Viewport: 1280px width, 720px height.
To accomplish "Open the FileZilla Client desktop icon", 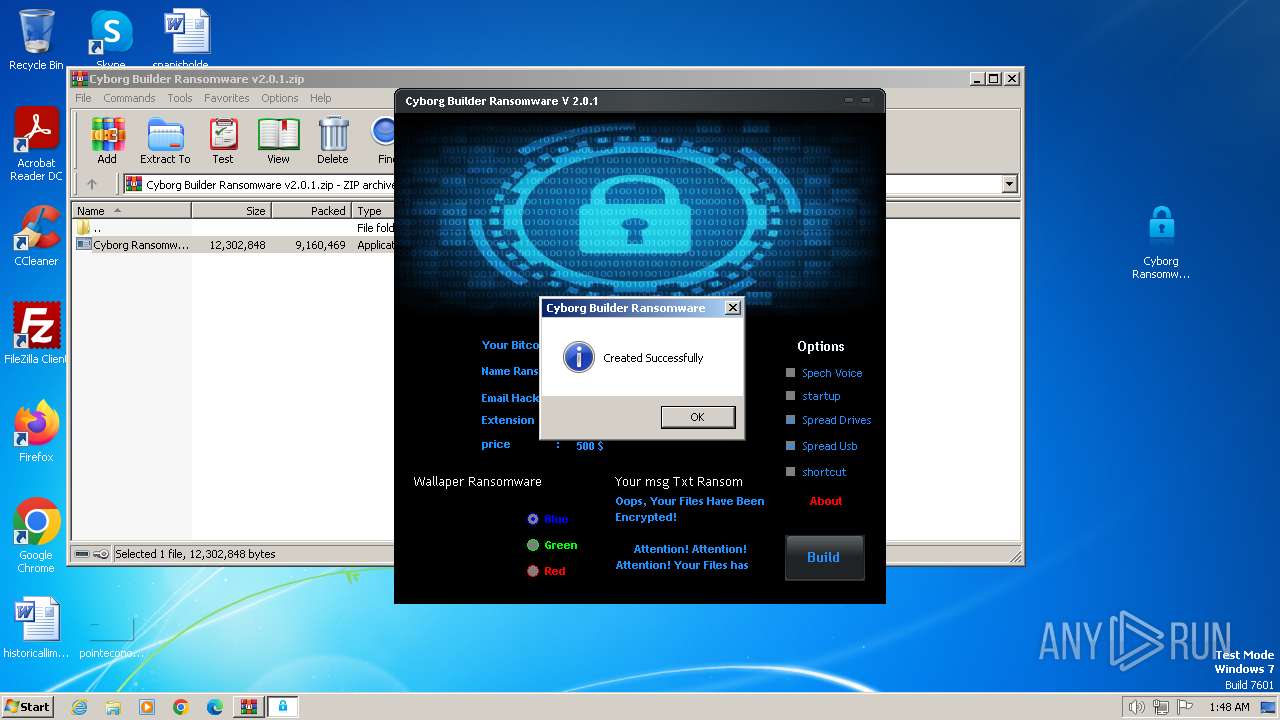I will 36,334.
